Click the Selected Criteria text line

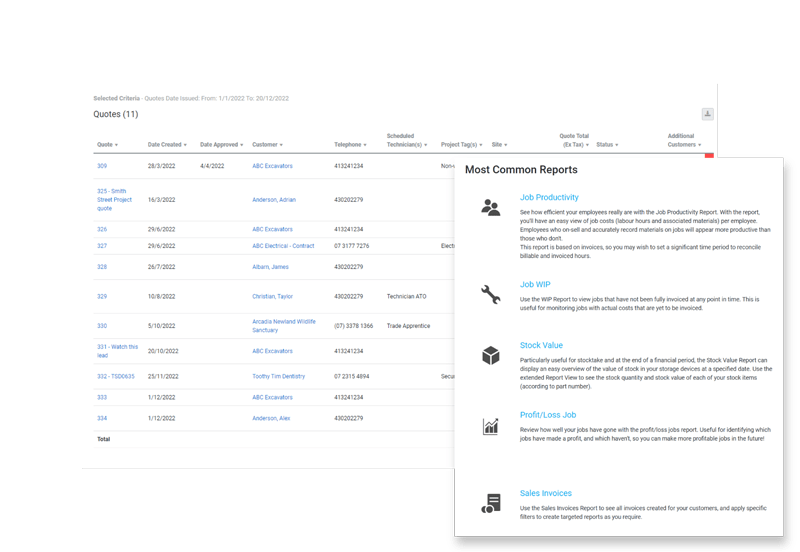coord(191,98)
